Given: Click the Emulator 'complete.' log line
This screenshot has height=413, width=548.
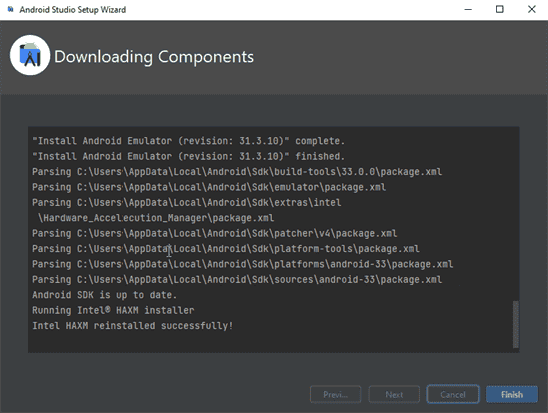Looking at the screenshot, I should pos(188,141).
